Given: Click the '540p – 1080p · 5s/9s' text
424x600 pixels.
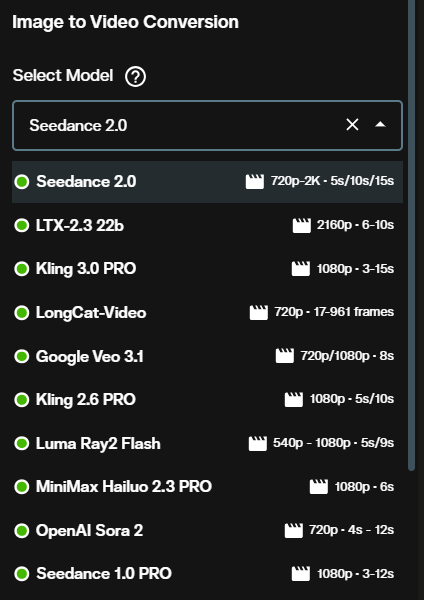Looking at the screenshot, I should pyautogui.click(x=333, y=443).
